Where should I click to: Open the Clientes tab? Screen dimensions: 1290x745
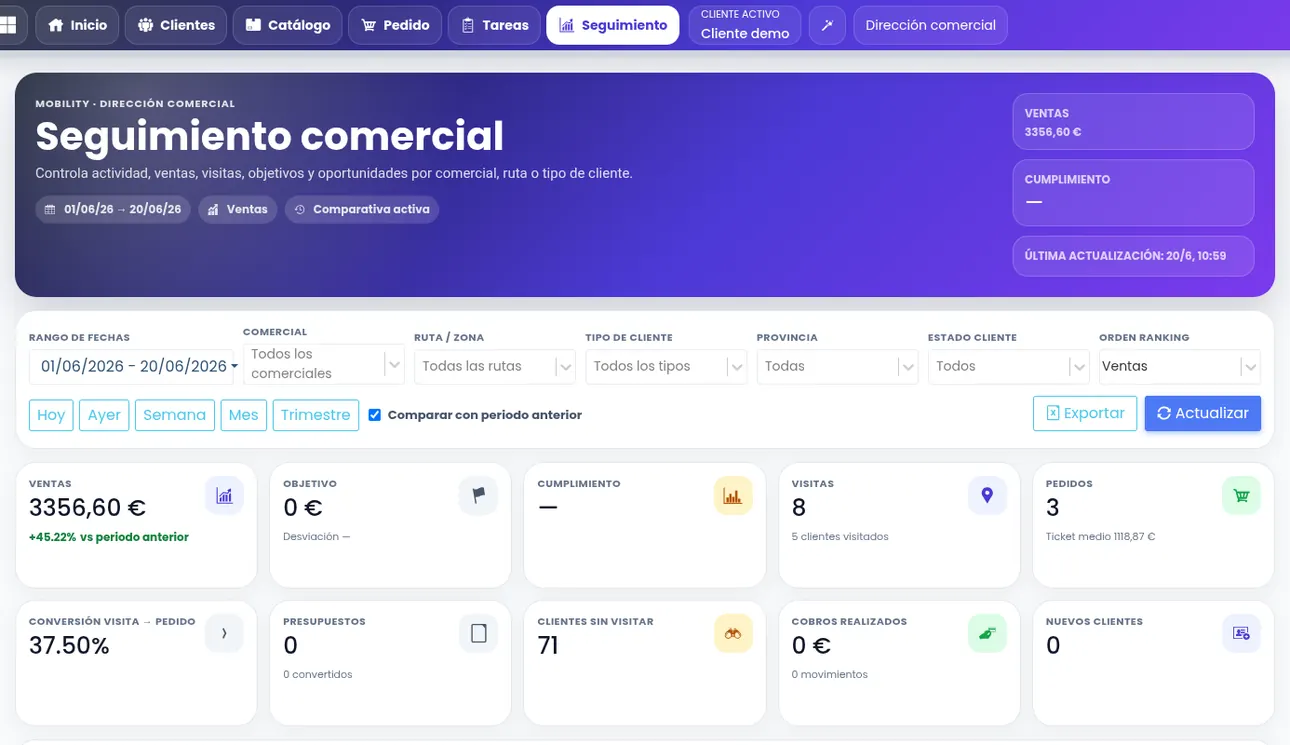[x=176, y=25]
